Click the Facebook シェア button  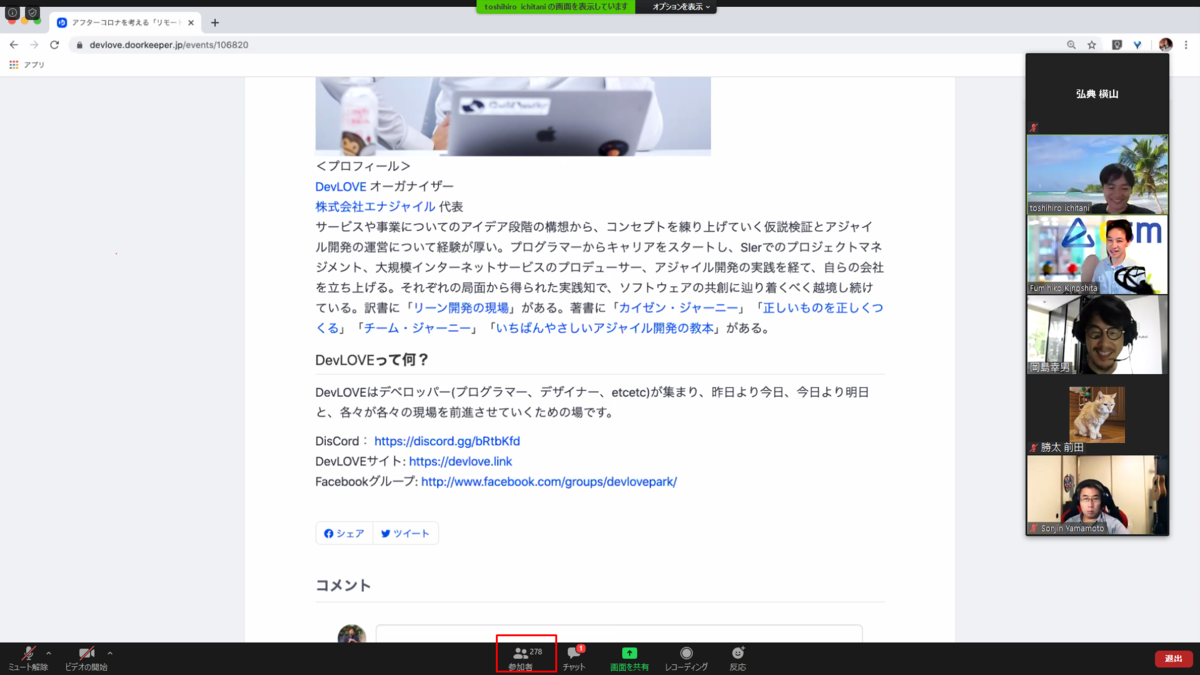tap(344, 533)
